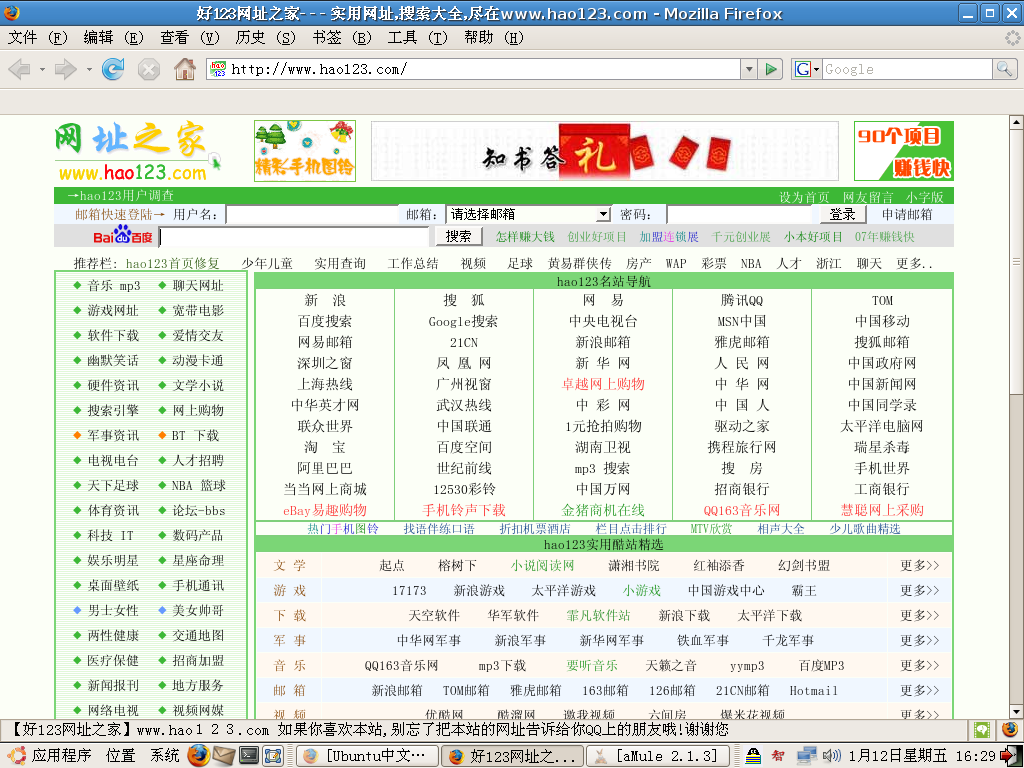Open the 90个项目赚钱快 ad banner
Image resolution: width=1024 pixels, height=768 pixels.
coord(904,151)
